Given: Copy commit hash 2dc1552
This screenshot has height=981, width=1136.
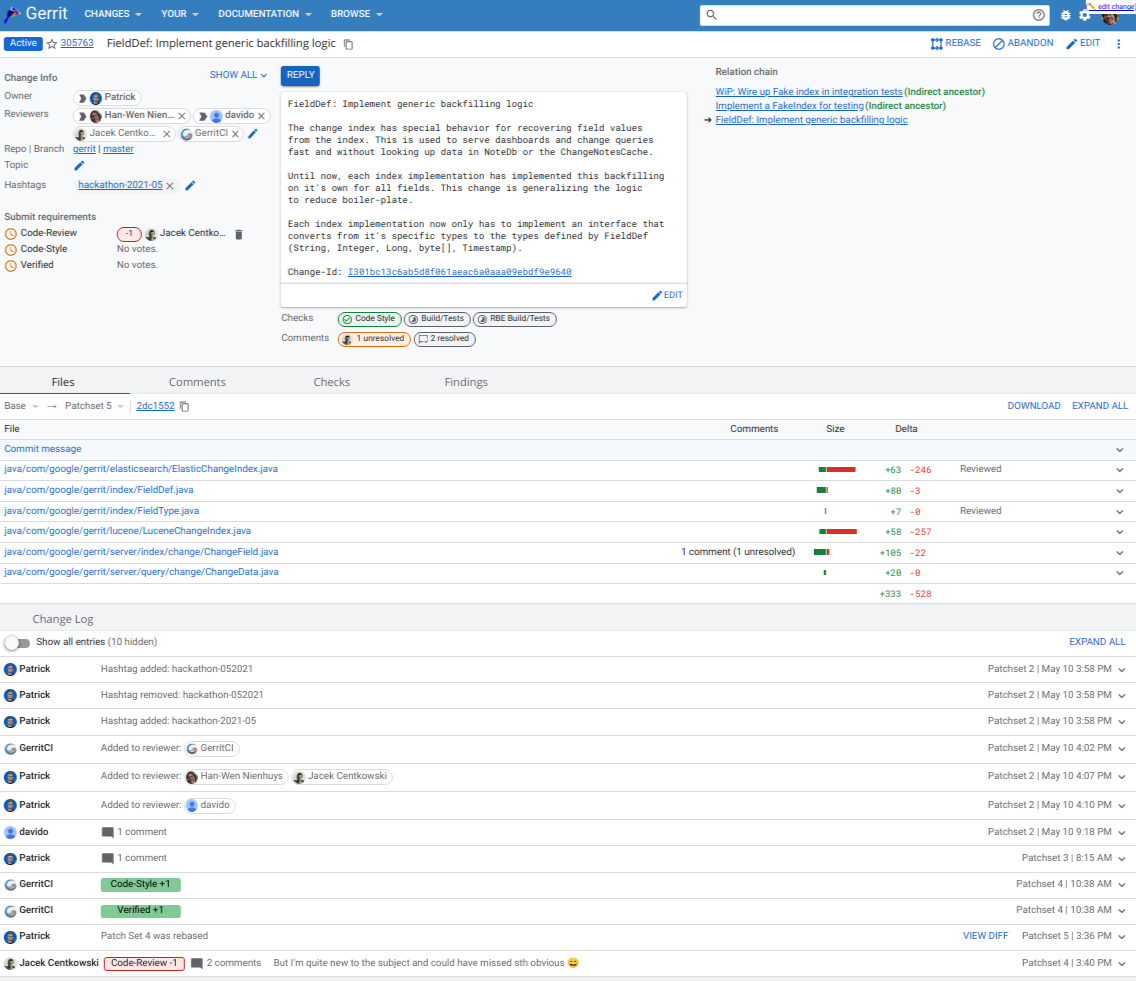Looking at the screenshot, I should 184,406.
